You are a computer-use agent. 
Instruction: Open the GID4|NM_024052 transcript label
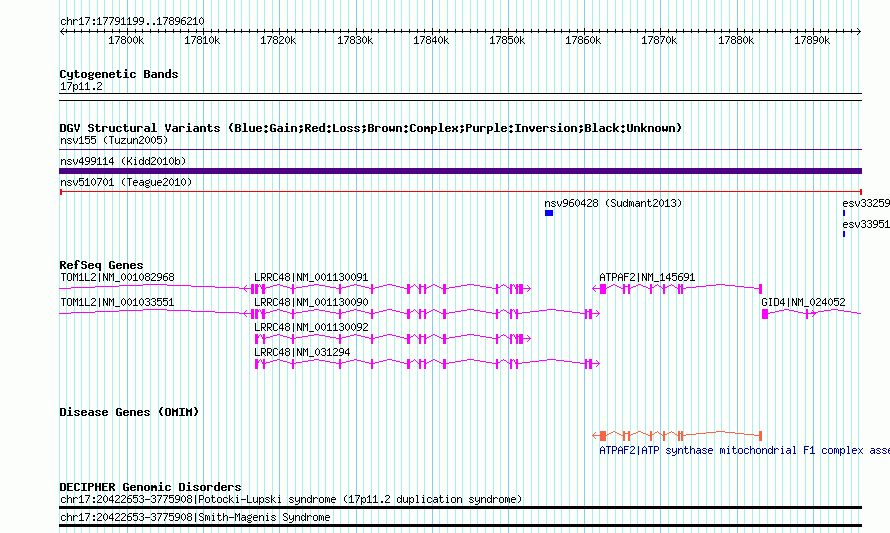[803, 303]
